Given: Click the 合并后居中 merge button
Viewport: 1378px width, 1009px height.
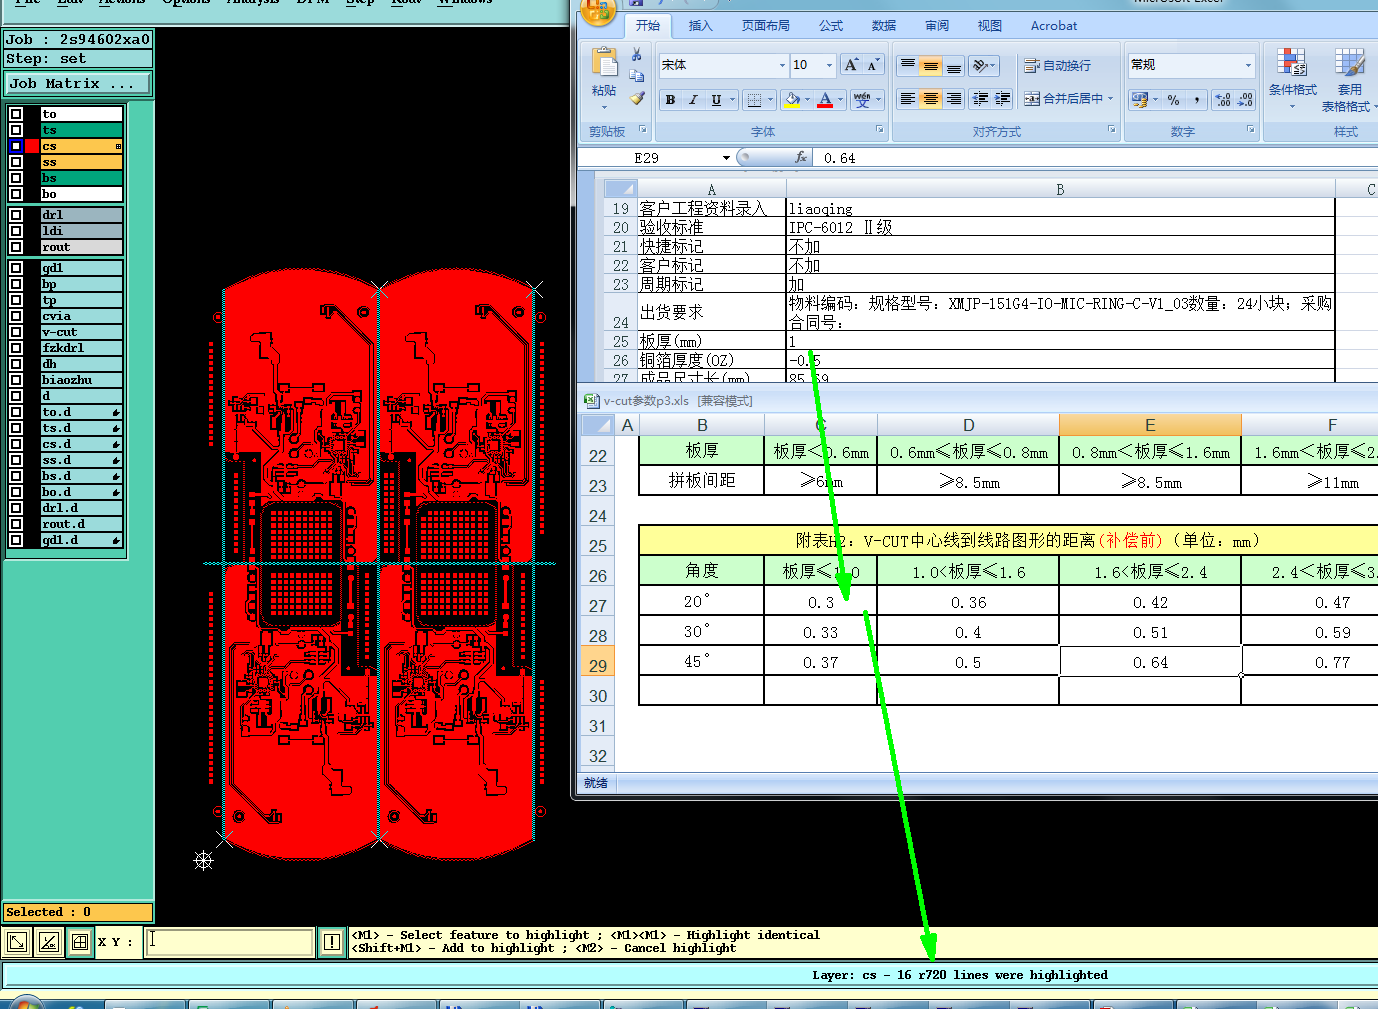Looking at the screenshot, I should click(1063, 98).
